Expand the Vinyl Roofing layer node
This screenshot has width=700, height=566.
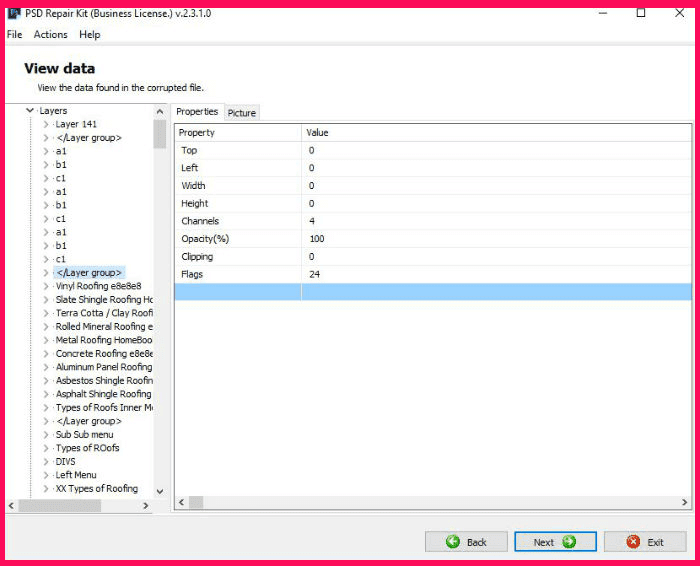point(45,286)
